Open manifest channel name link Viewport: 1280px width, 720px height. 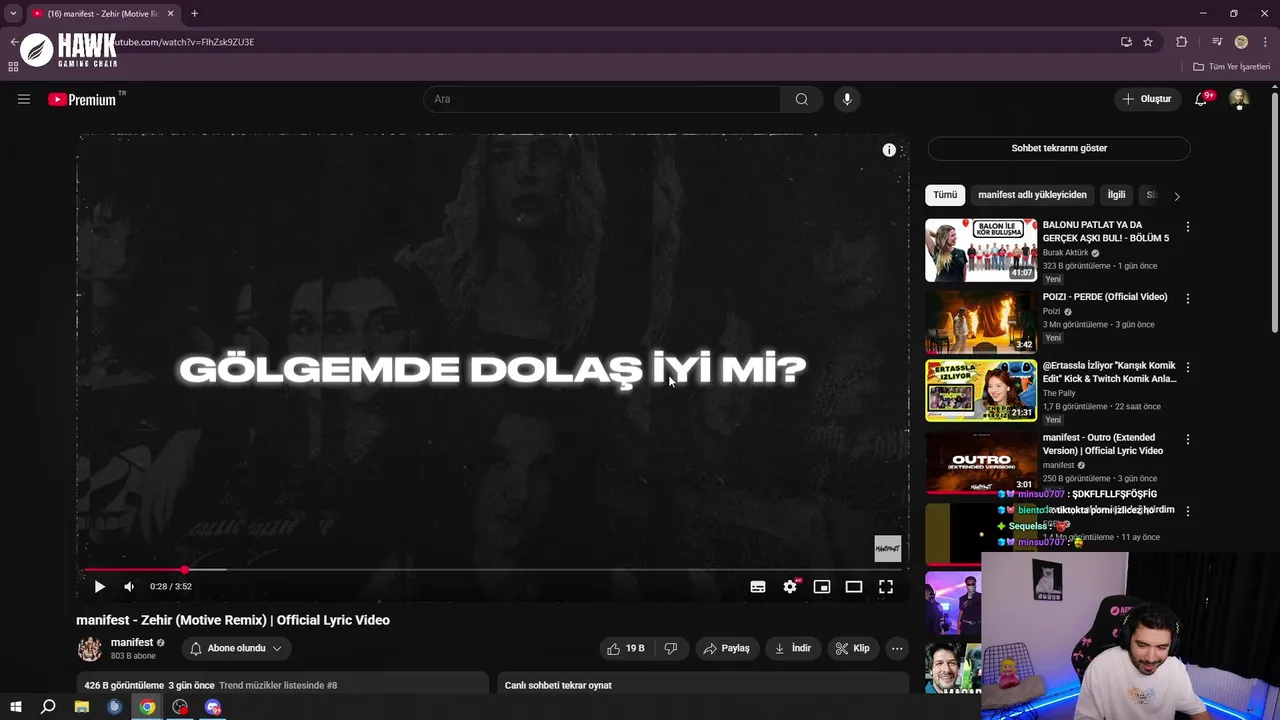tap(132, 642)
